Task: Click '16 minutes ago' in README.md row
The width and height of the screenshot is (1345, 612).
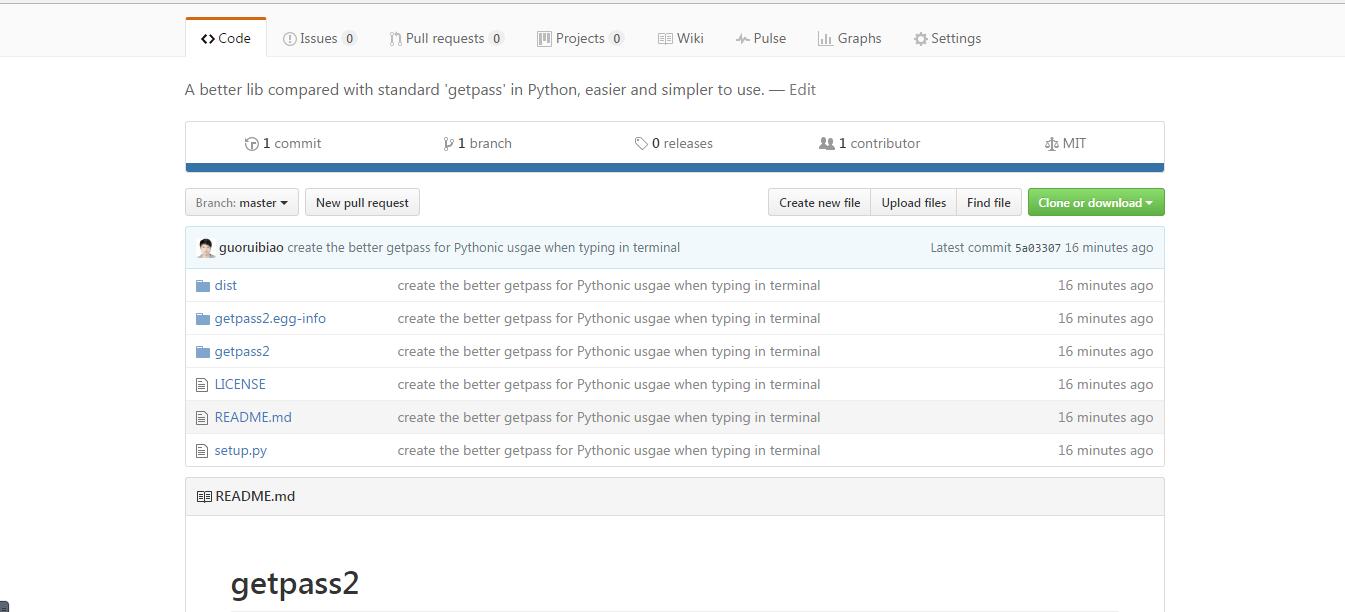Action: [1105, 417]
